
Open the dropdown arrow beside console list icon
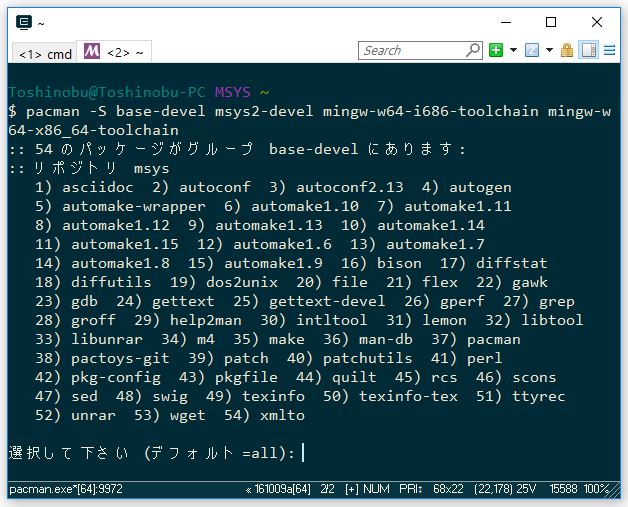tap(550, 50)
